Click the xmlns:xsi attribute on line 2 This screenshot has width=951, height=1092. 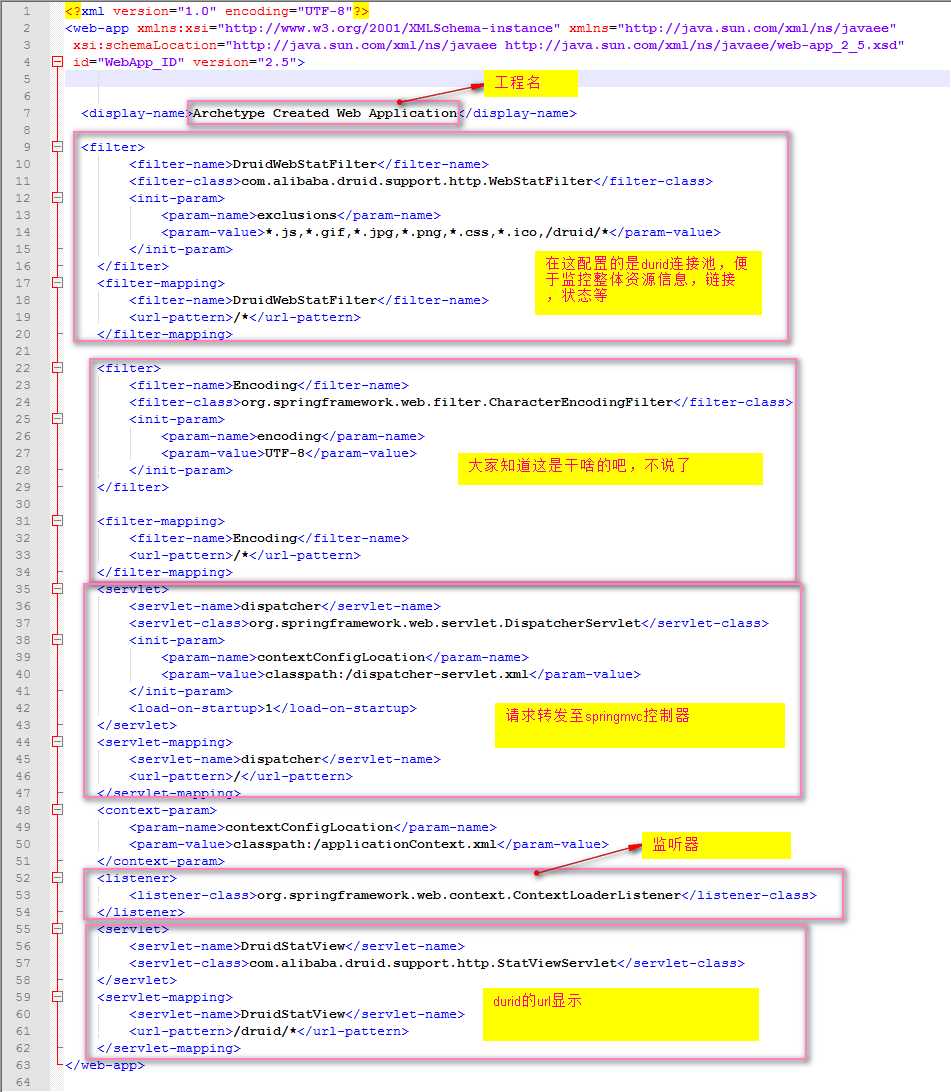click(348, 28)
